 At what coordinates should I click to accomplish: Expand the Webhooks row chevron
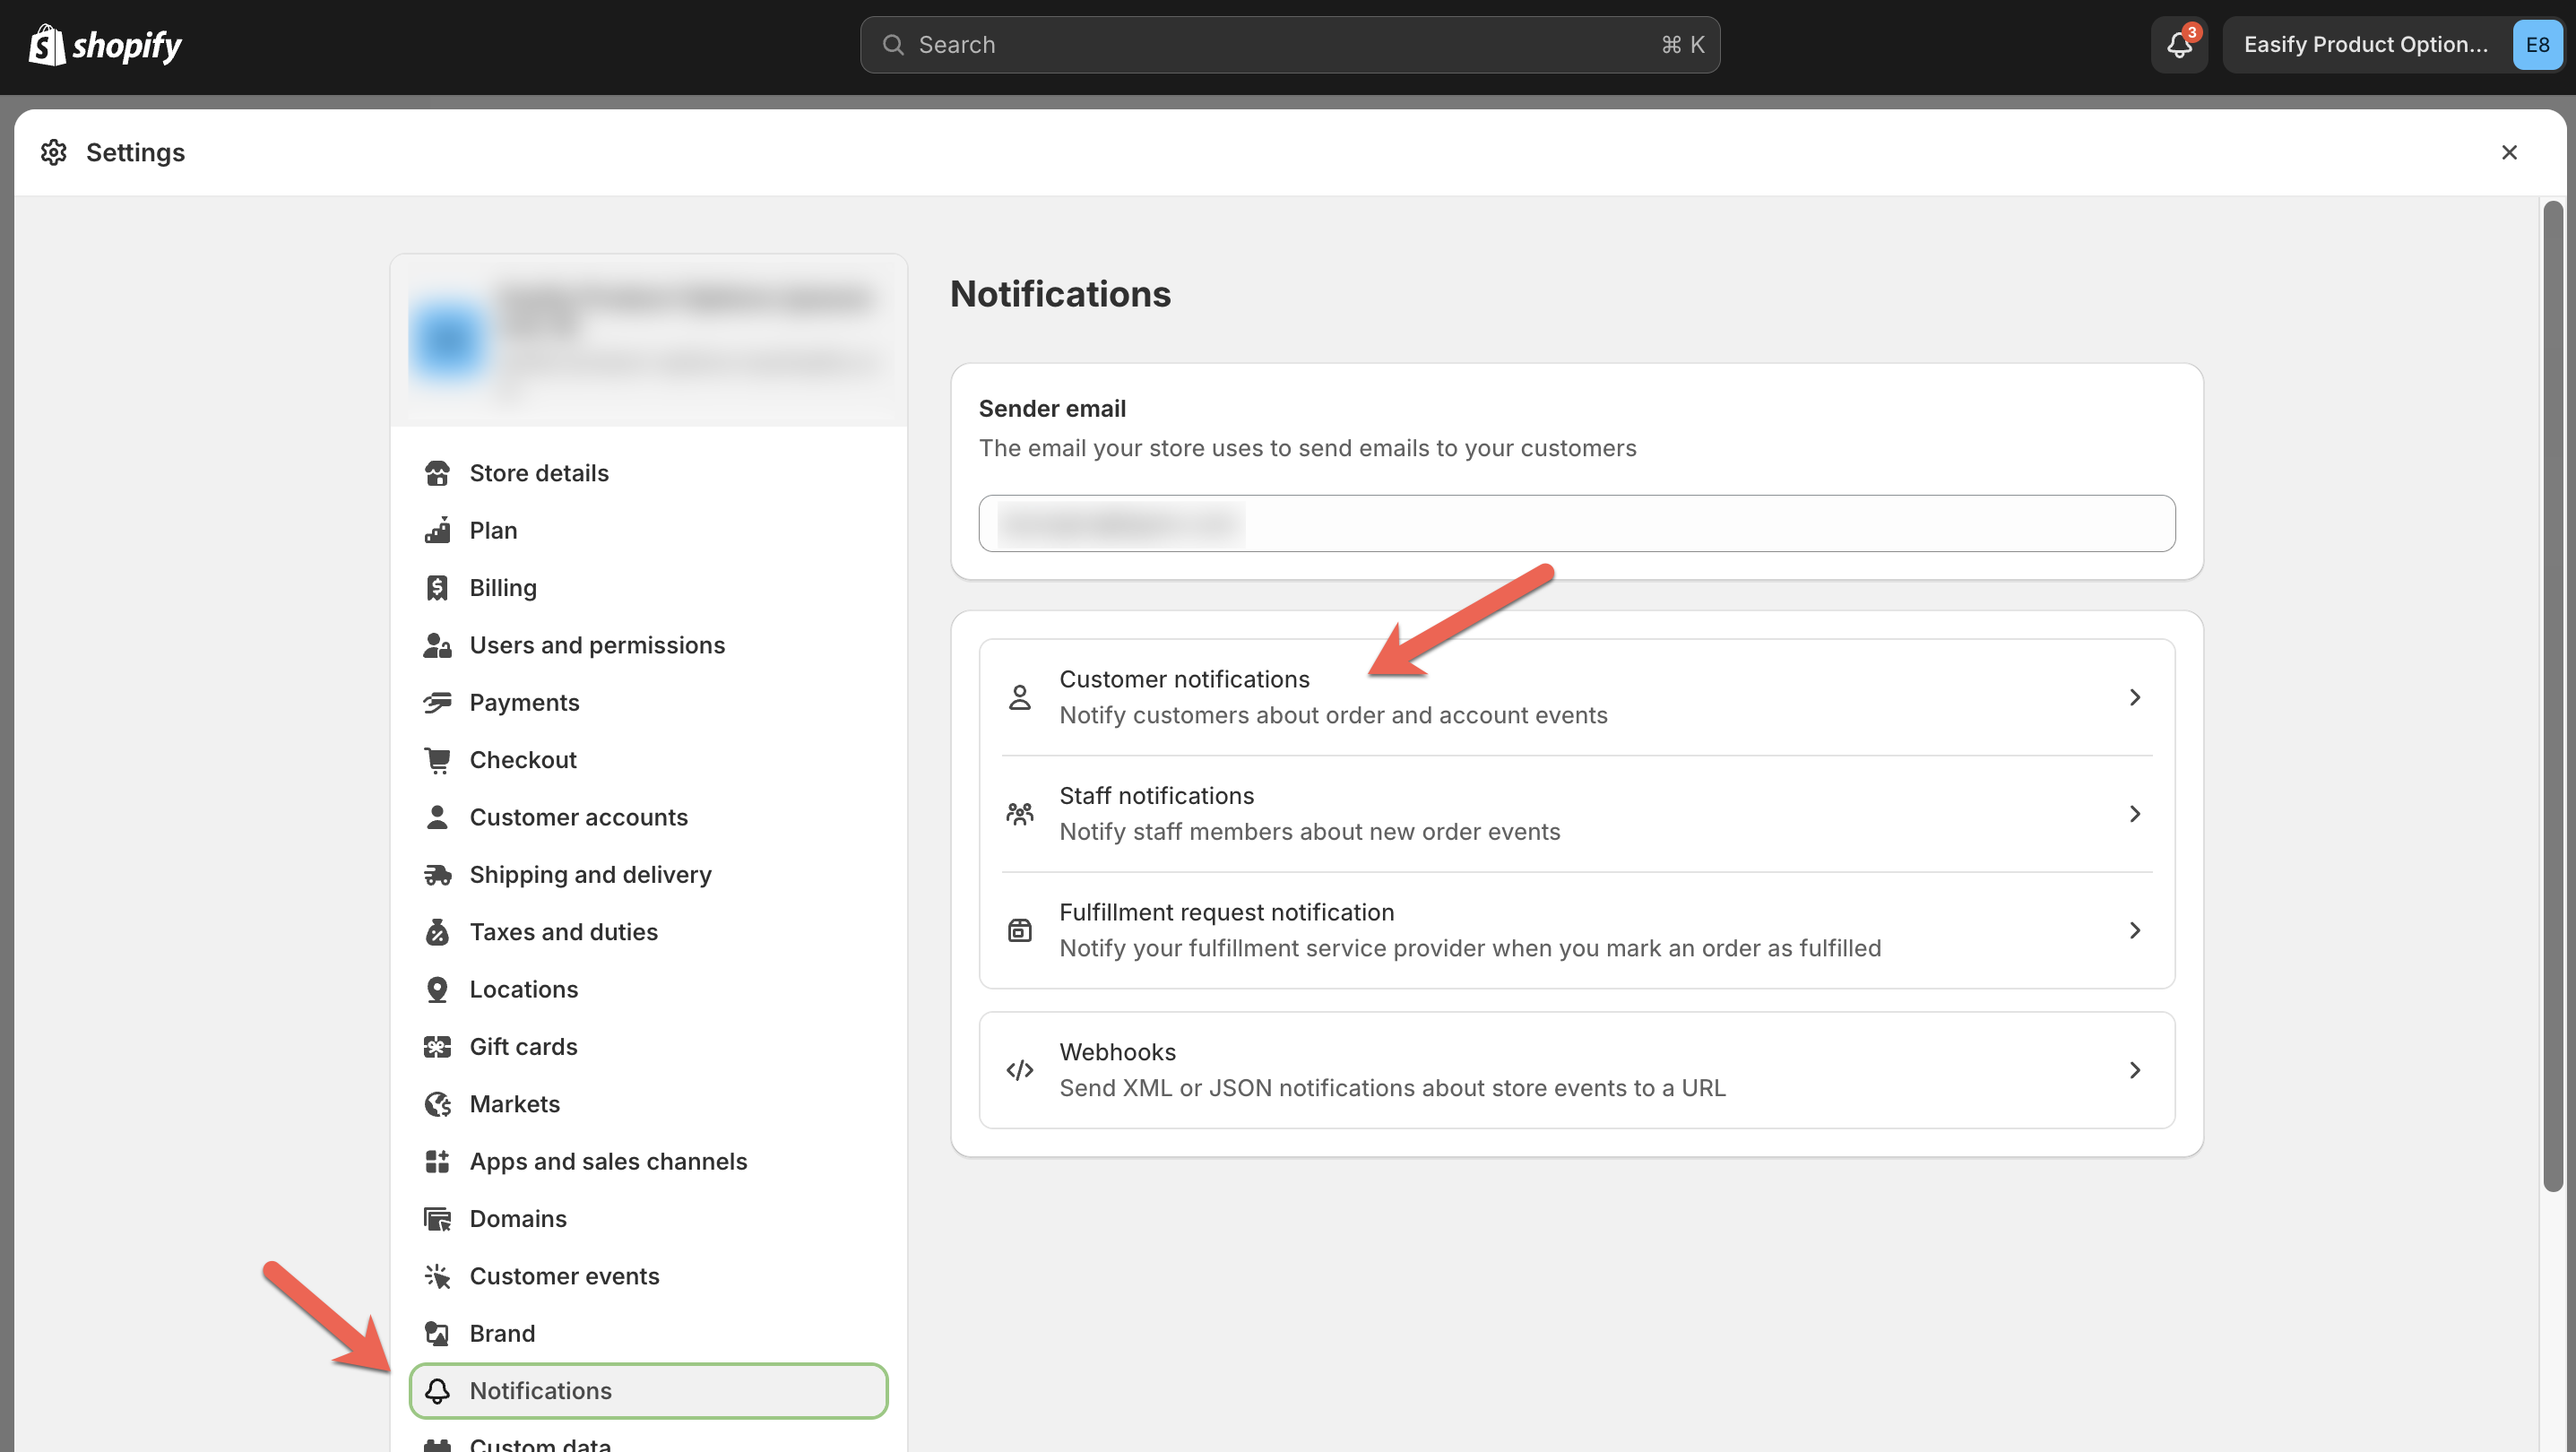tap(2135, 1069)
